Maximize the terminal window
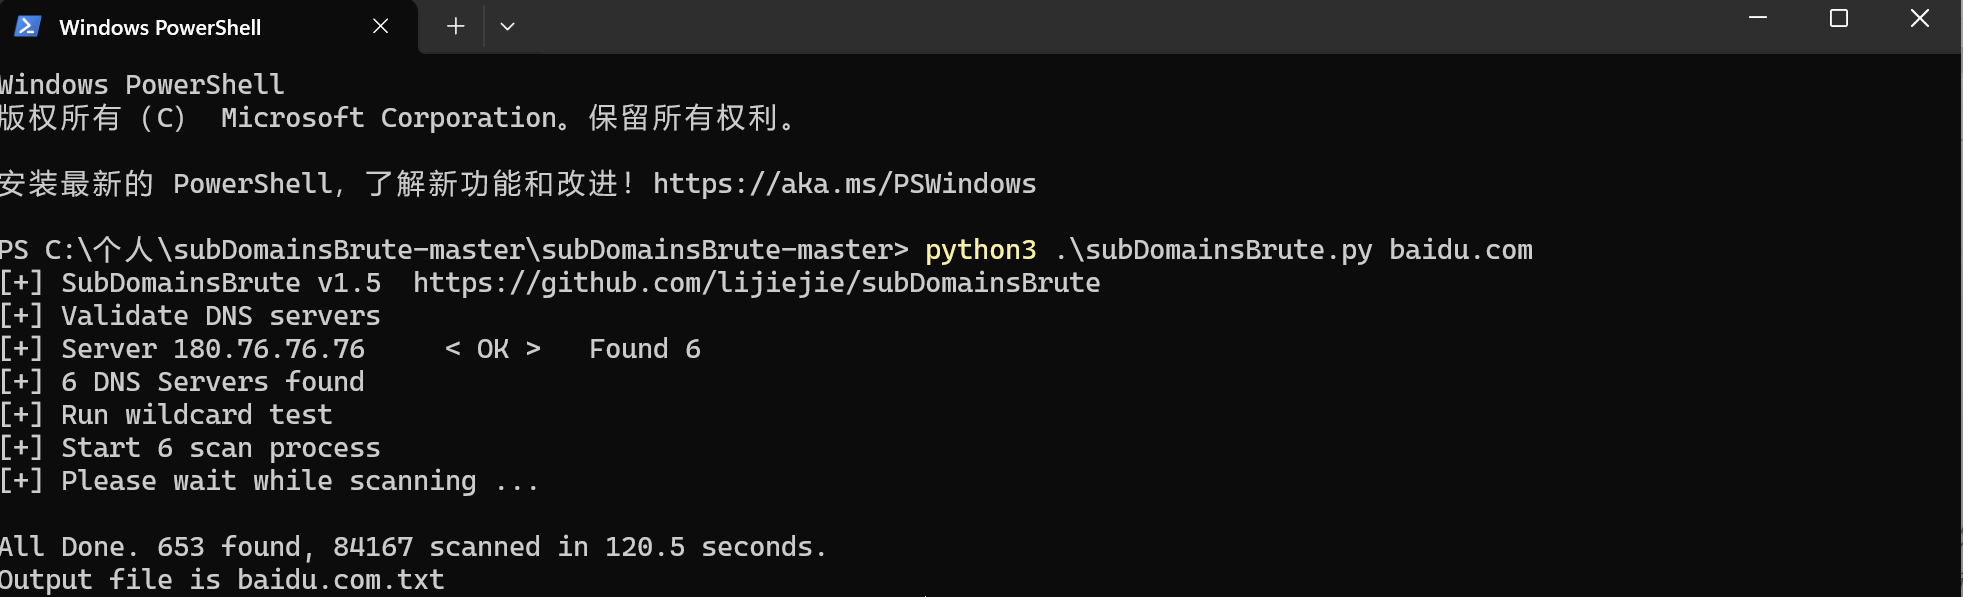This screenshot has height=597, width=1963. [x=1838, y=18]
